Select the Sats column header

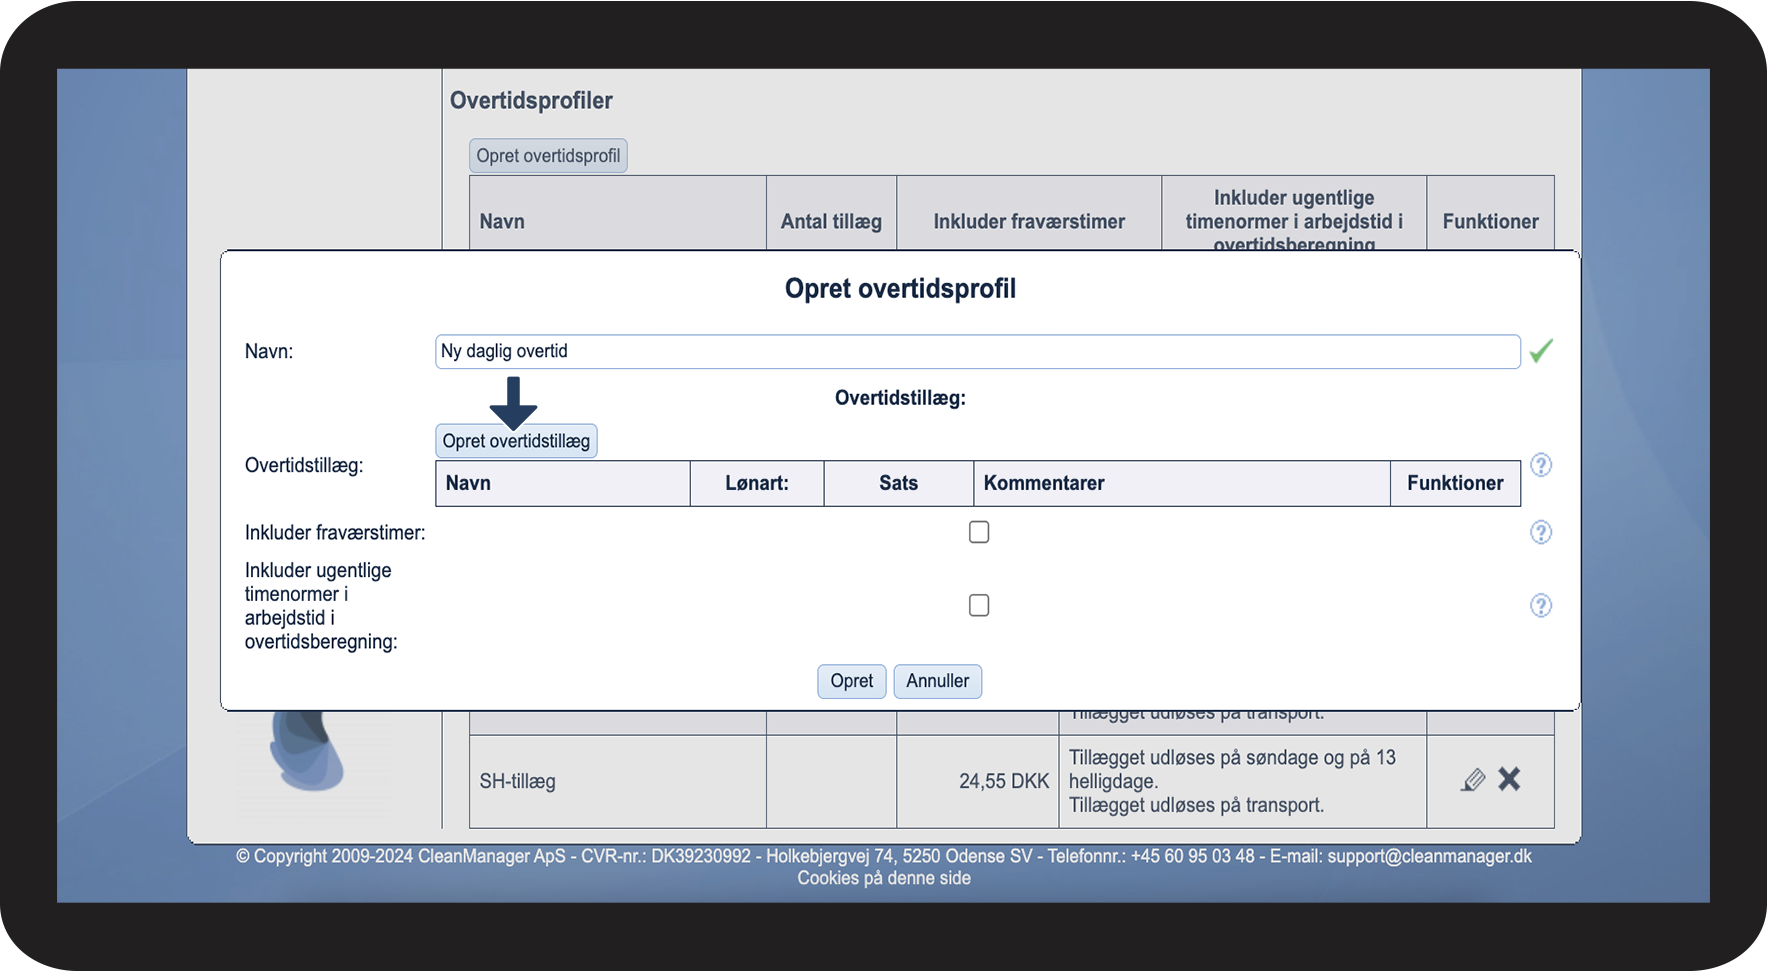(x=898, y=483)
